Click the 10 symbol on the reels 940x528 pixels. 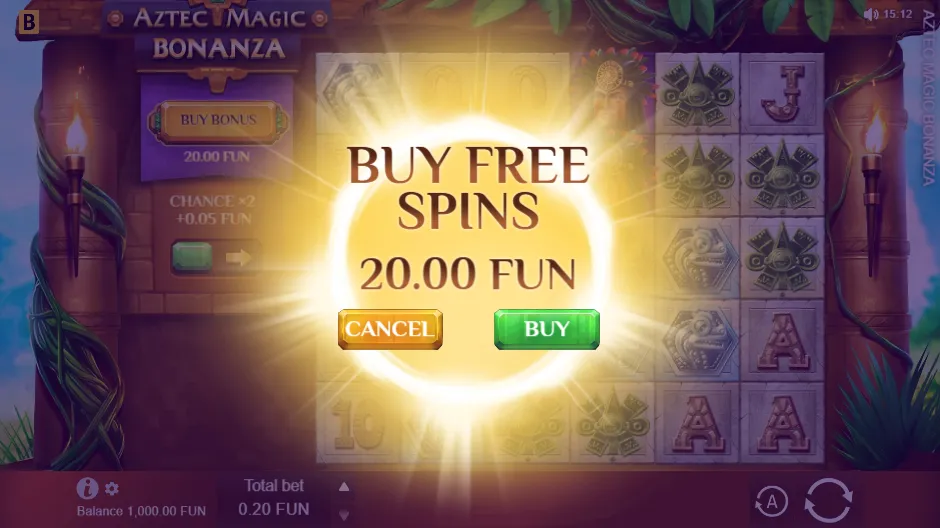tap(358, 424)
